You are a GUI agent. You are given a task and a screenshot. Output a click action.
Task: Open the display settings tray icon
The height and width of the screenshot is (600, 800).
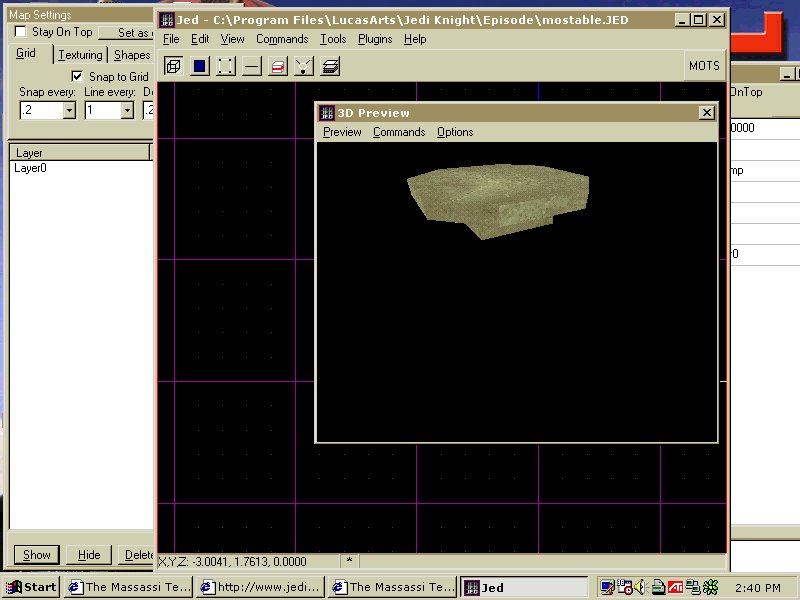[x=607, y=587]
